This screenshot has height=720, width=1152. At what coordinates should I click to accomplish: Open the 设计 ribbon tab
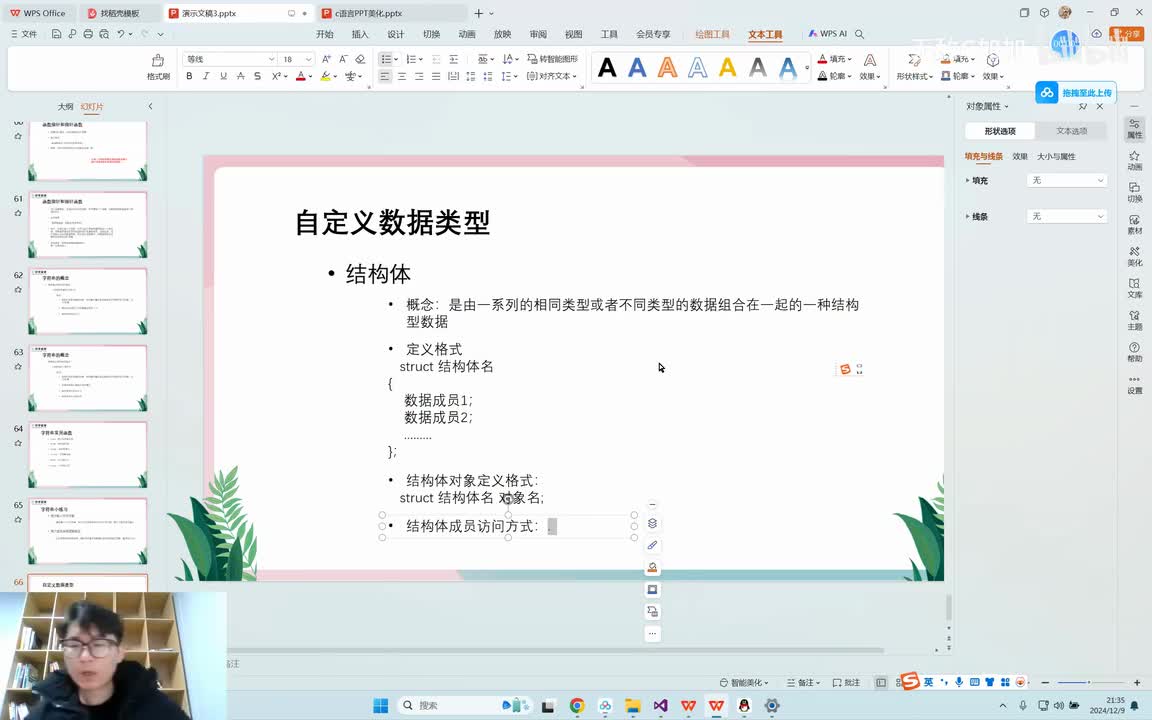click(396, 35)
